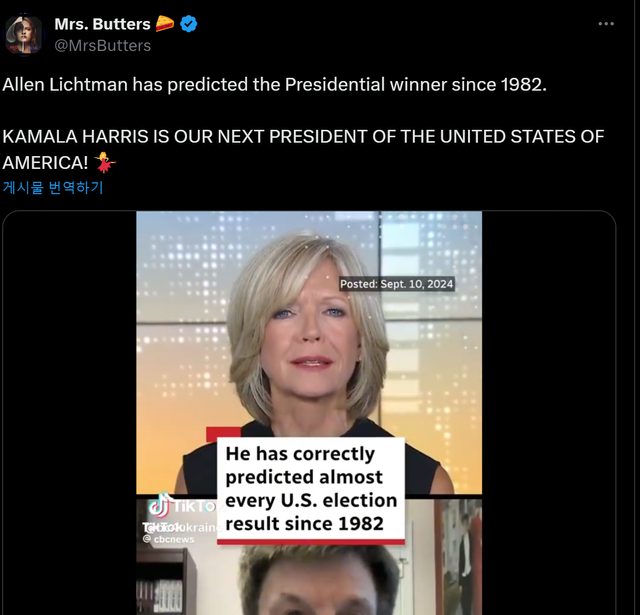Click the news anchor video thumbnail
Viewport: 640px width, 615px height.
tap(309, 330)
